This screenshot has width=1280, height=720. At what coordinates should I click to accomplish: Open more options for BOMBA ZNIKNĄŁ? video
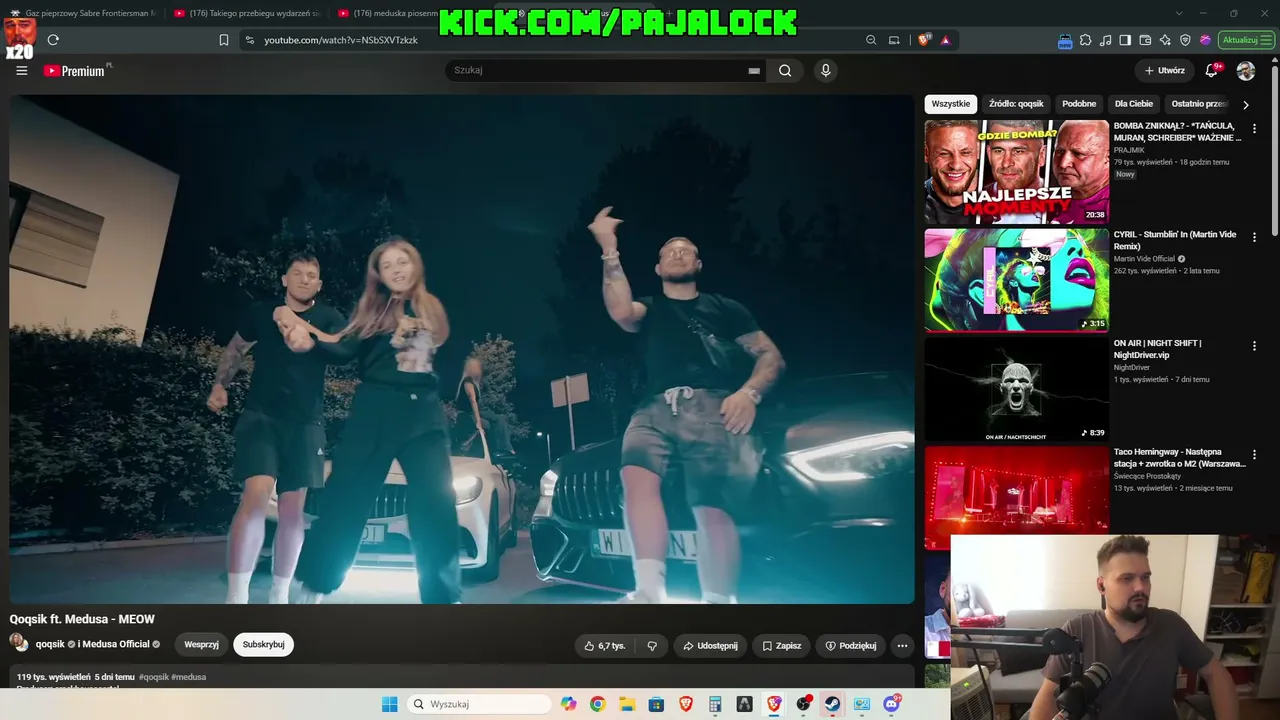point(1254,128)
